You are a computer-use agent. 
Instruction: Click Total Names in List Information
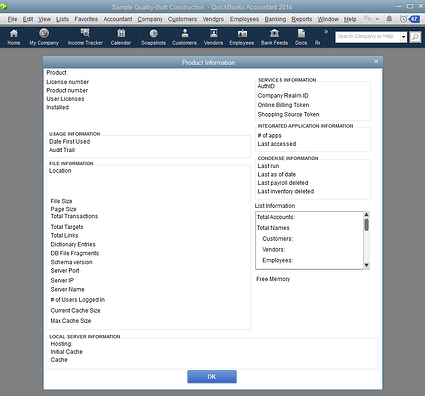[273, 228]
